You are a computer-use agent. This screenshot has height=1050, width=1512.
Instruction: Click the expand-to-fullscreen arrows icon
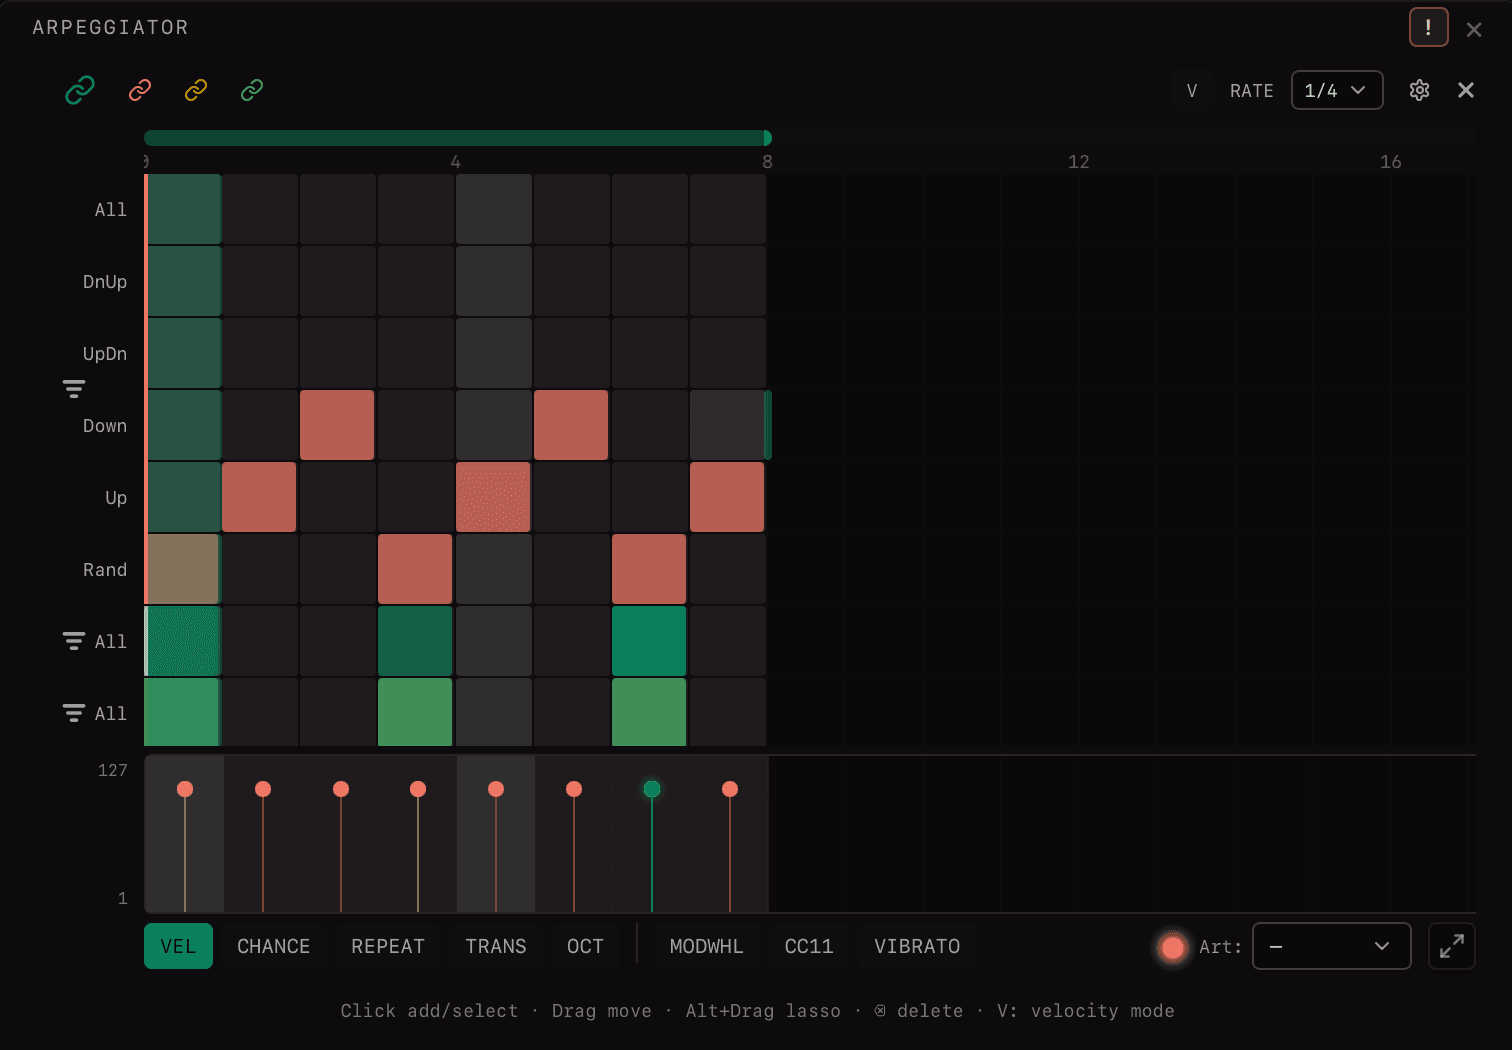click(1452, 946)
